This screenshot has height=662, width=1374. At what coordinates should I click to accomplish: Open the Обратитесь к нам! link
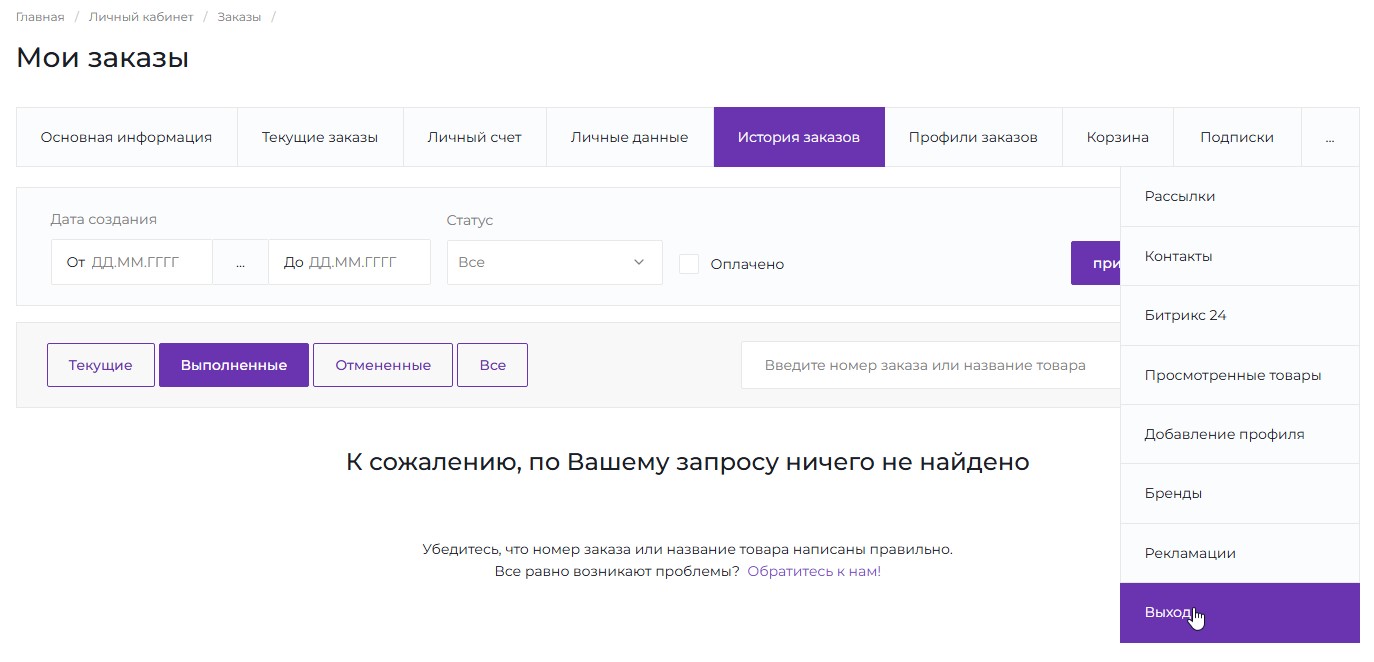pos(814,570)
